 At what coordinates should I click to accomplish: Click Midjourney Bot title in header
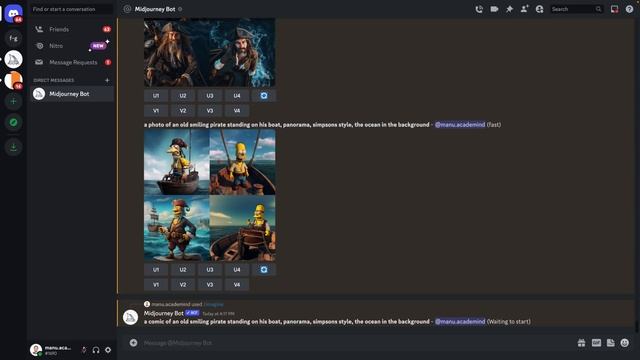[155, 9]
